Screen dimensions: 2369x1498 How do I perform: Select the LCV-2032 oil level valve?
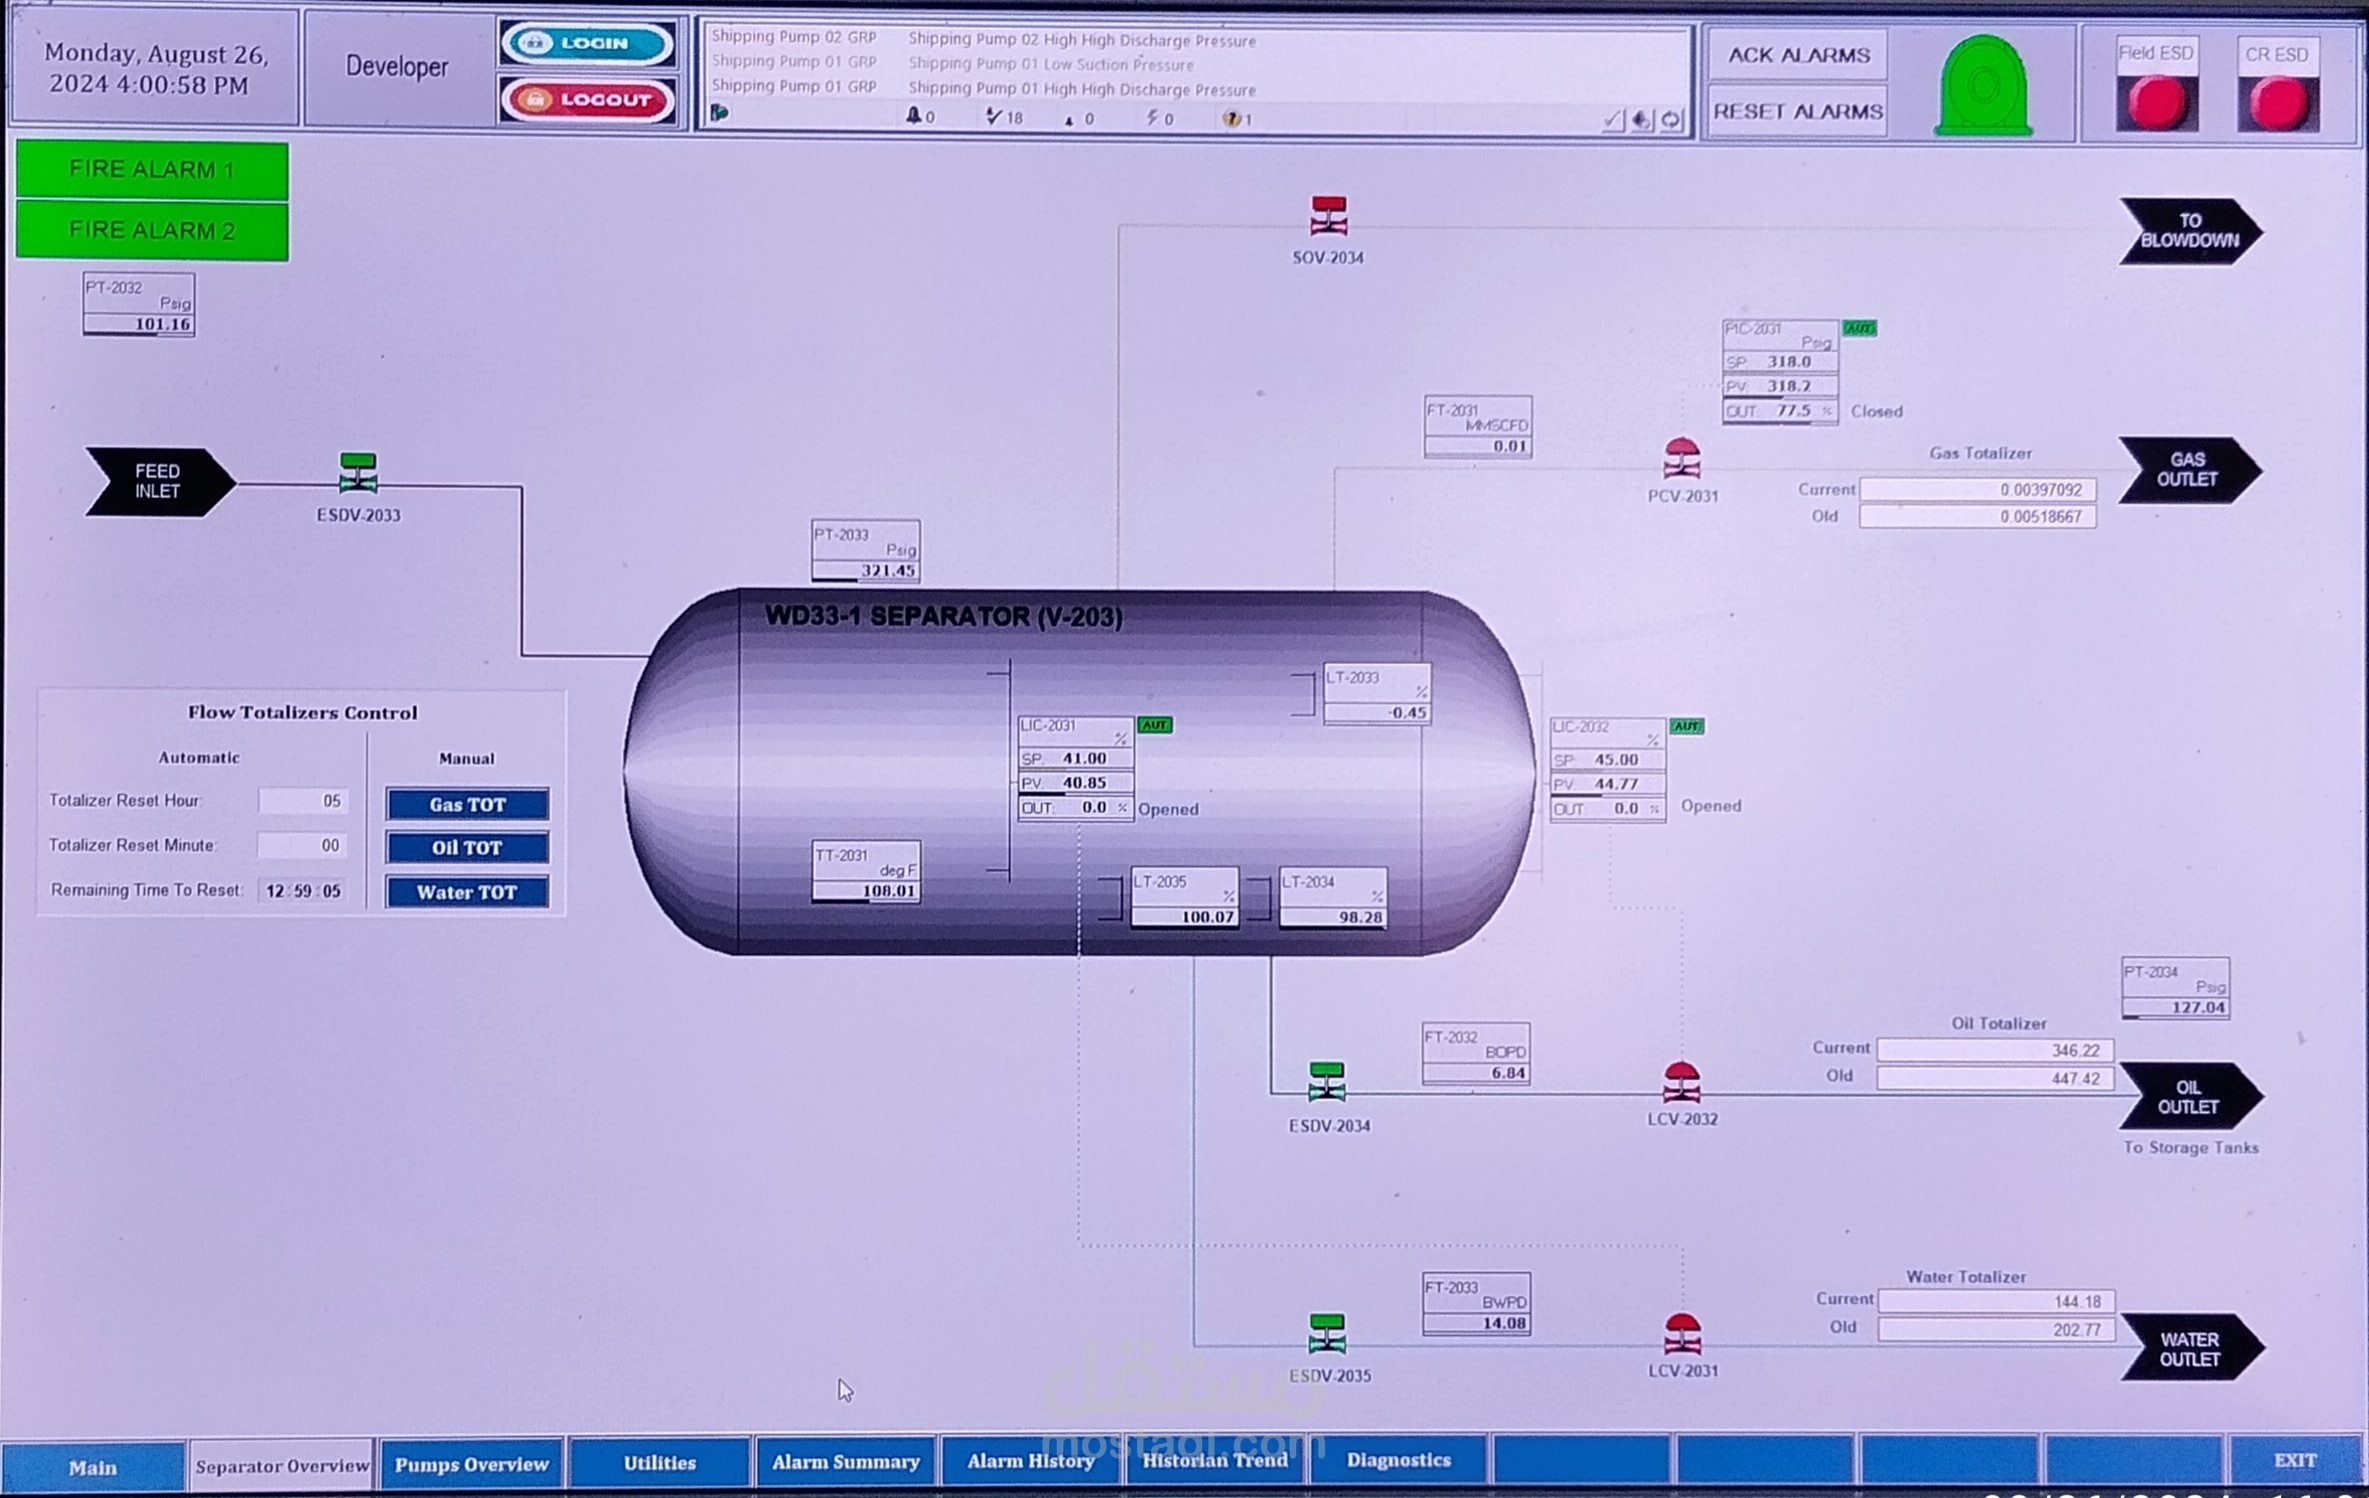[x=1681, y=1082]
